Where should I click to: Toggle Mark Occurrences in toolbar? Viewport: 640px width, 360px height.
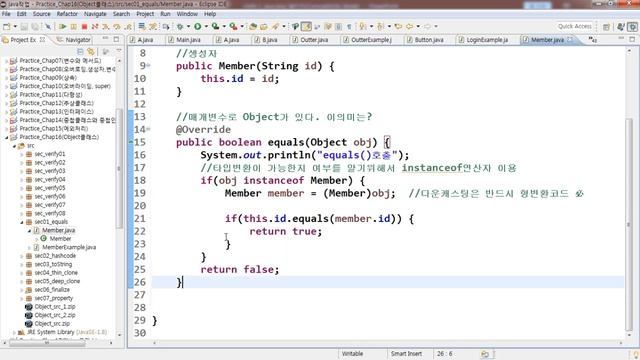(306, 27)
